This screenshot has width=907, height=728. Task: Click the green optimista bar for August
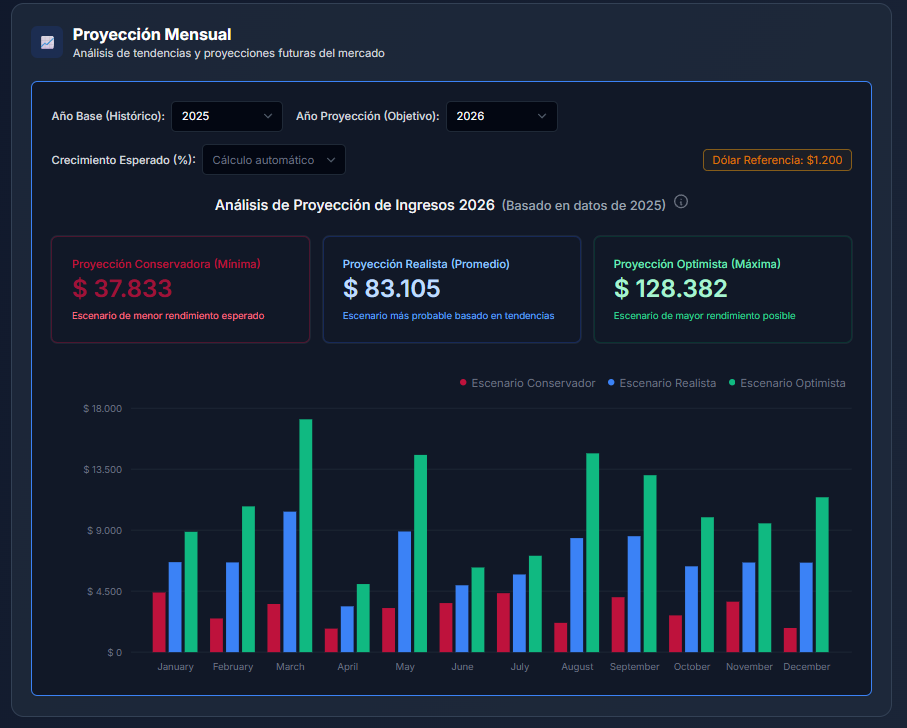pyautogui.click(x=593, y=552)
